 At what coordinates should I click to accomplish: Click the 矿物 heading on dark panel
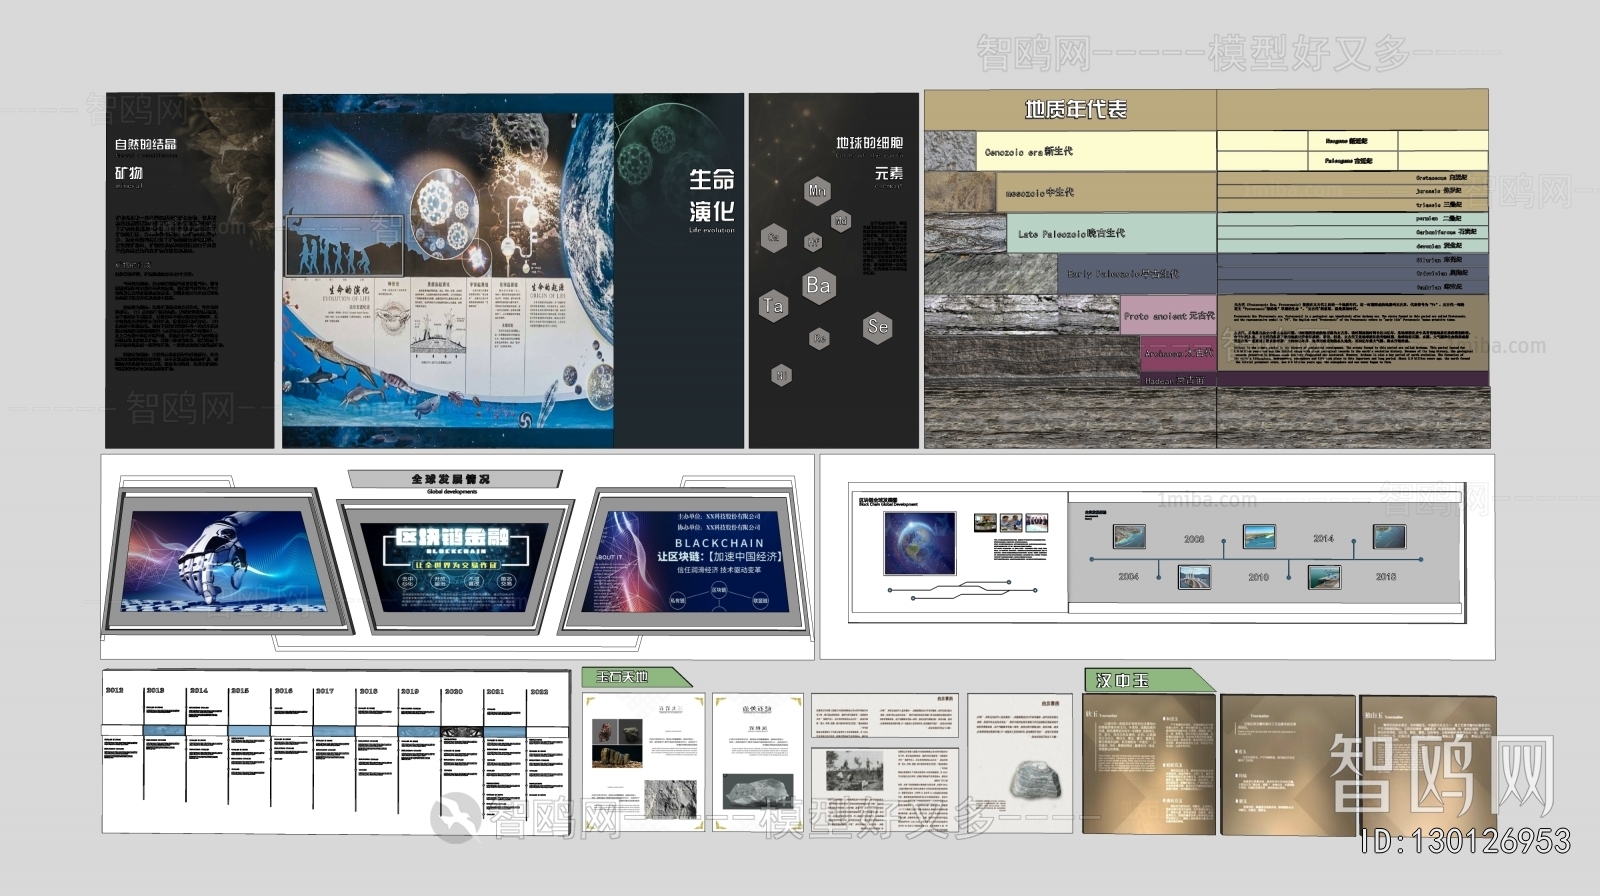pyautogui.click(x=129, y=173)
